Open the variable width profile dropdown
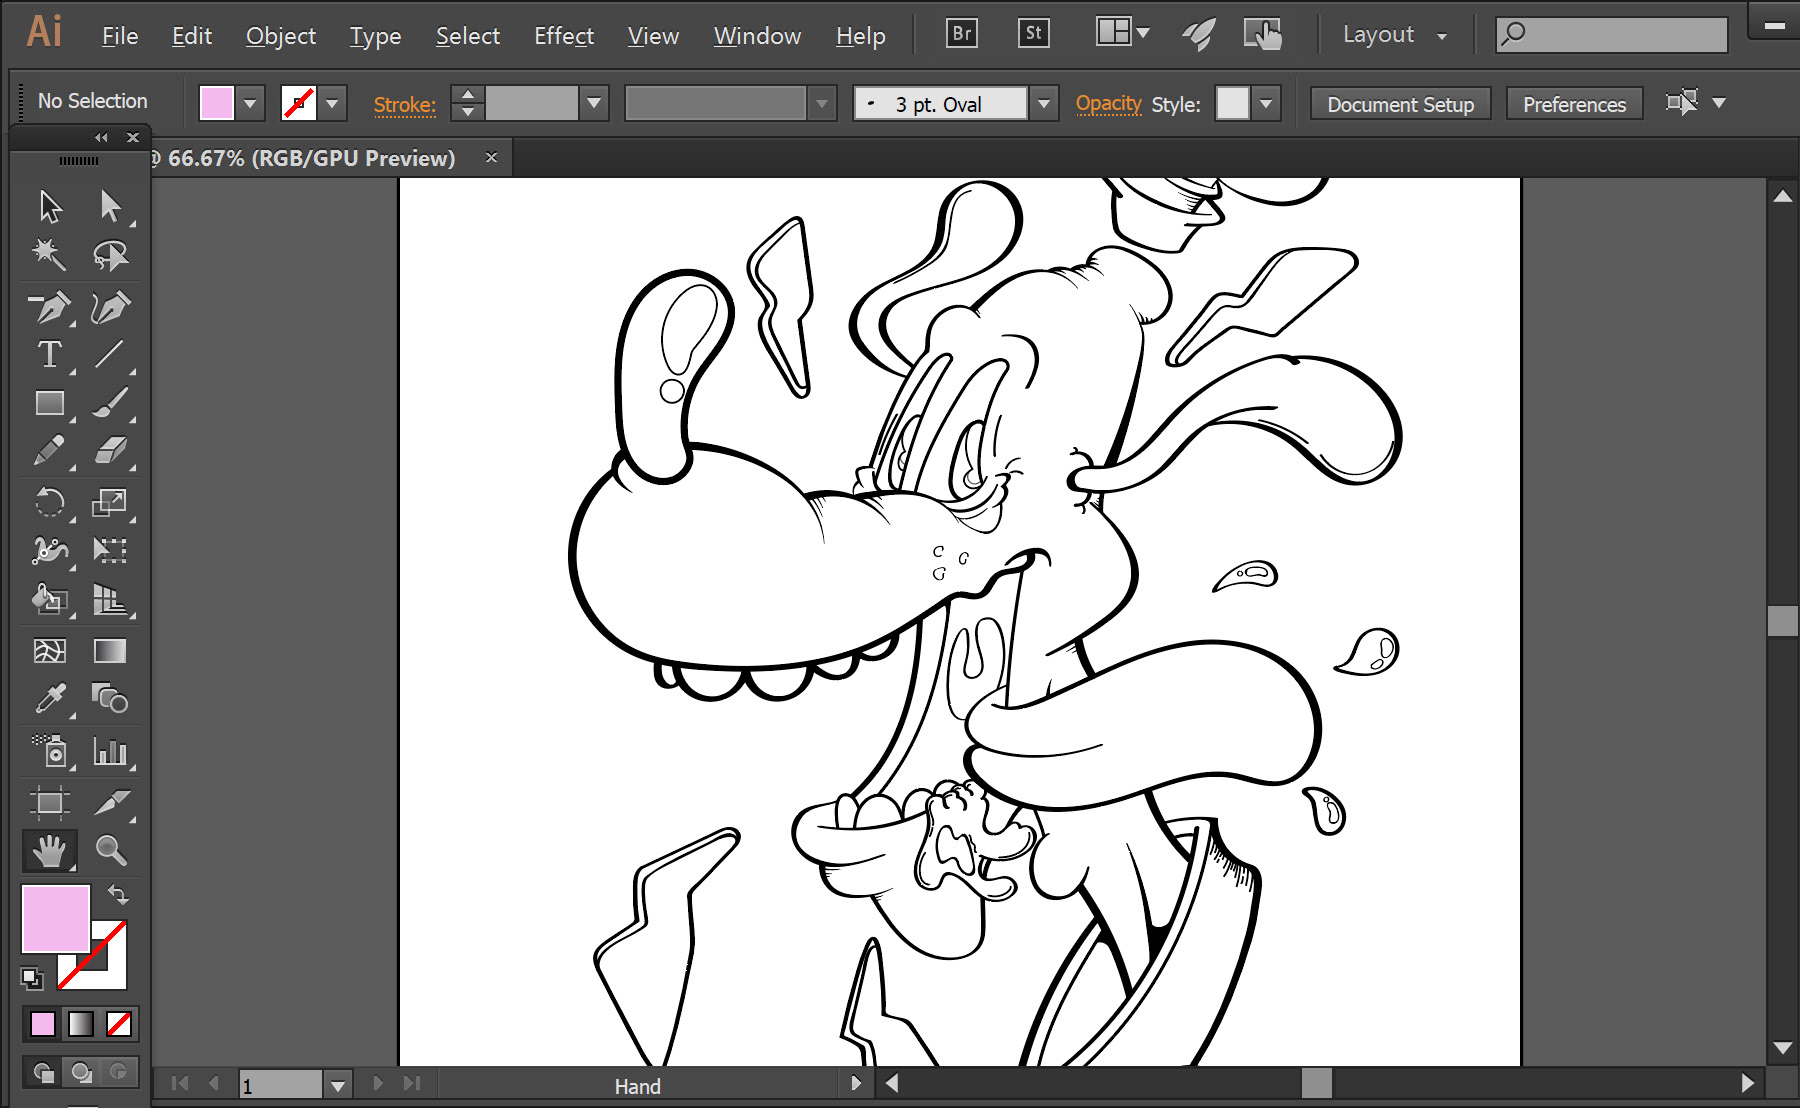This screenshot has width=1800, height=1108. pos(822,103)
